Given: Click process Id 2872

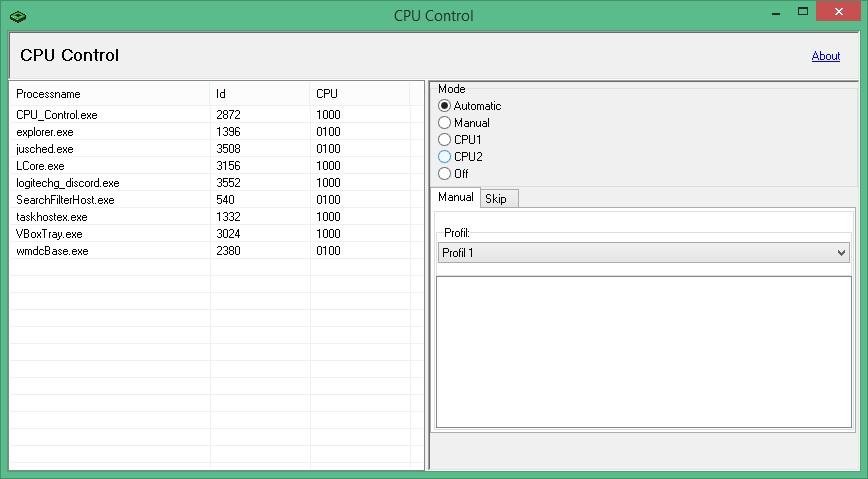Looking at the screenshot, I should point(228,115).
